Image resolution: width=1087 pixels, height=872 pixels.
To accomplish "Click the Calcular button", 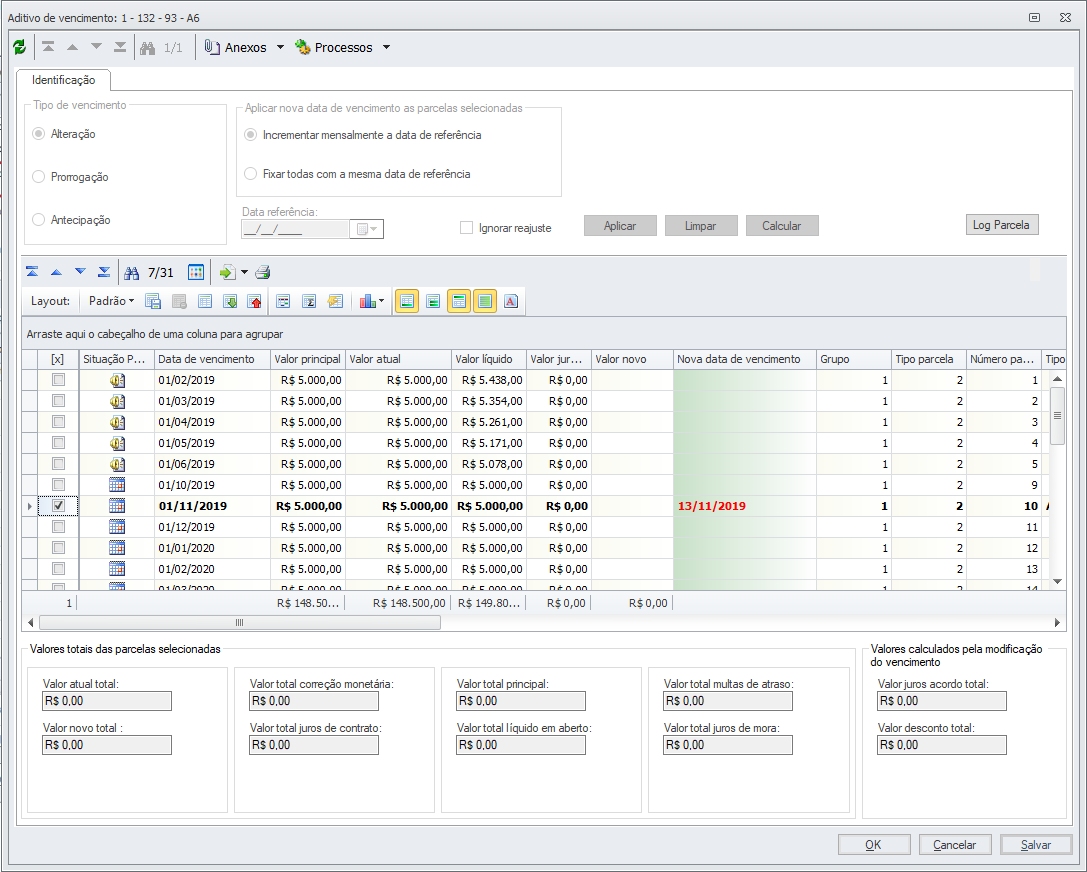I will tap(782, 225).
